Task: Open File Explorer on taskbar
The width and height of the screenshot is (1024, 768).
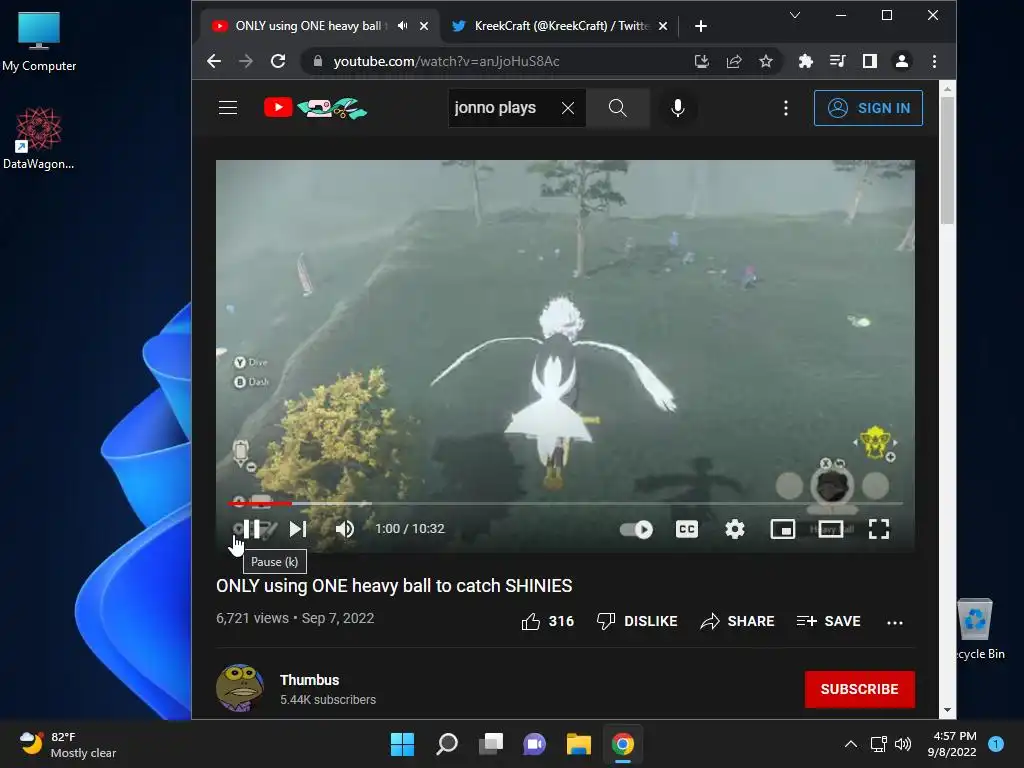Action: (x=579, y=744)
